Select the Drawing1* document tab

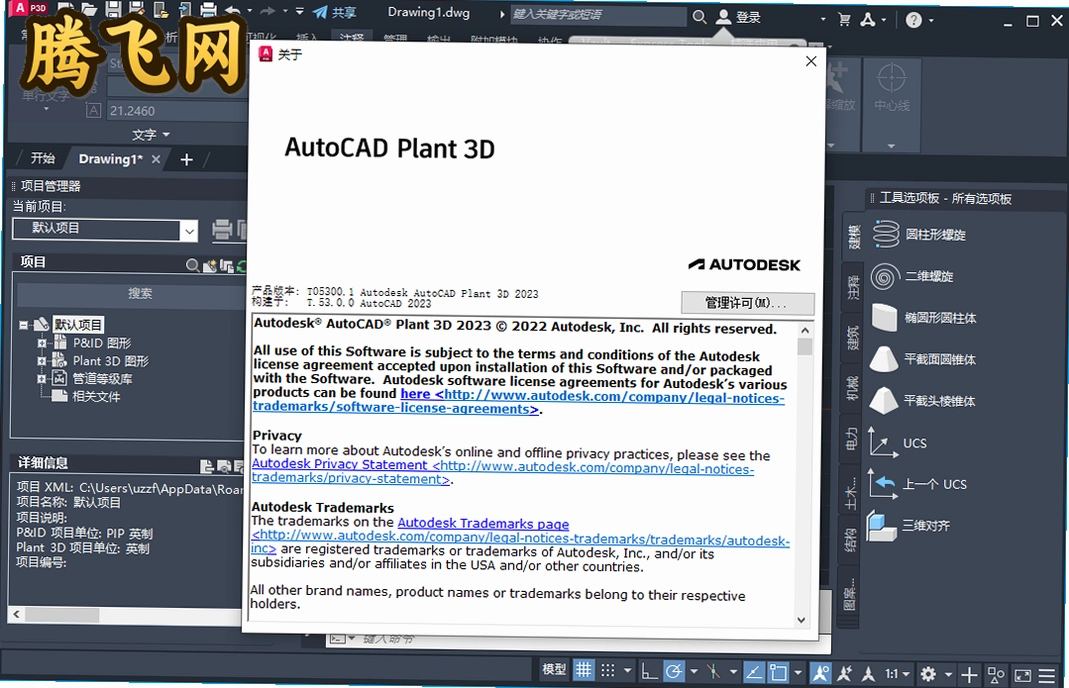coord(110,159)
